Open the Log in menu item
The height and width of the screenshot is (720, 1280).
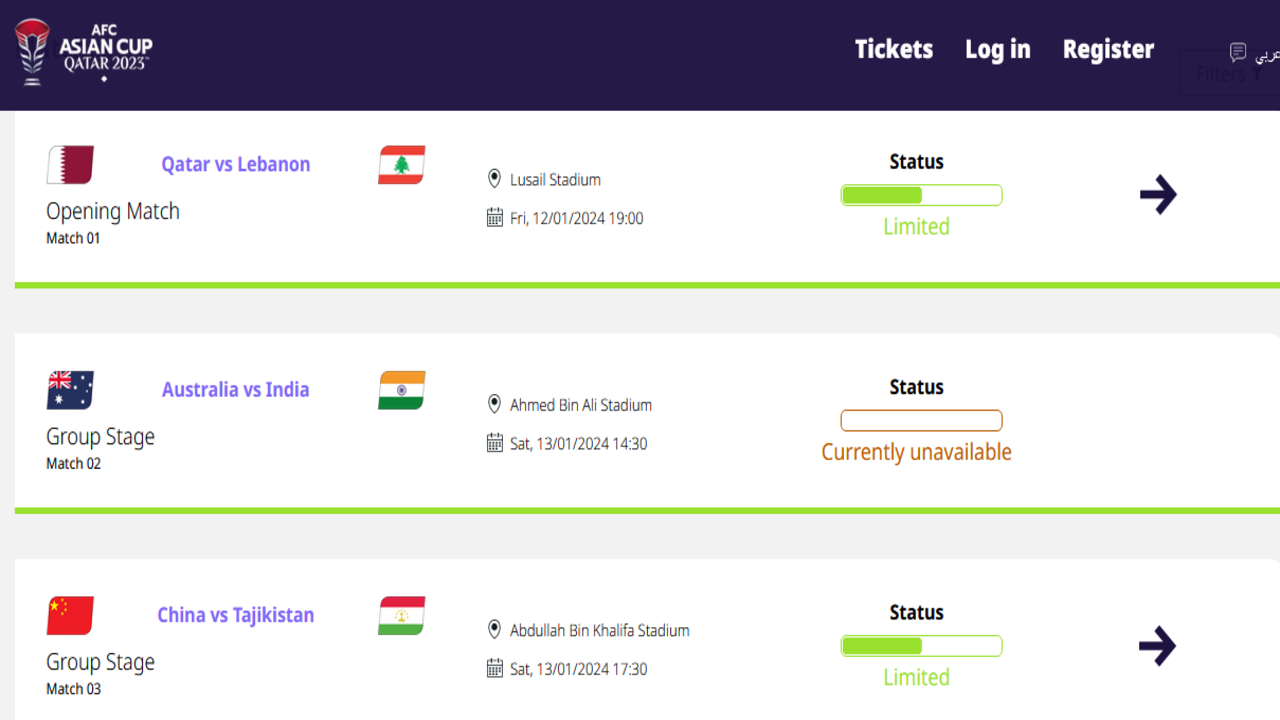[997, 50]
